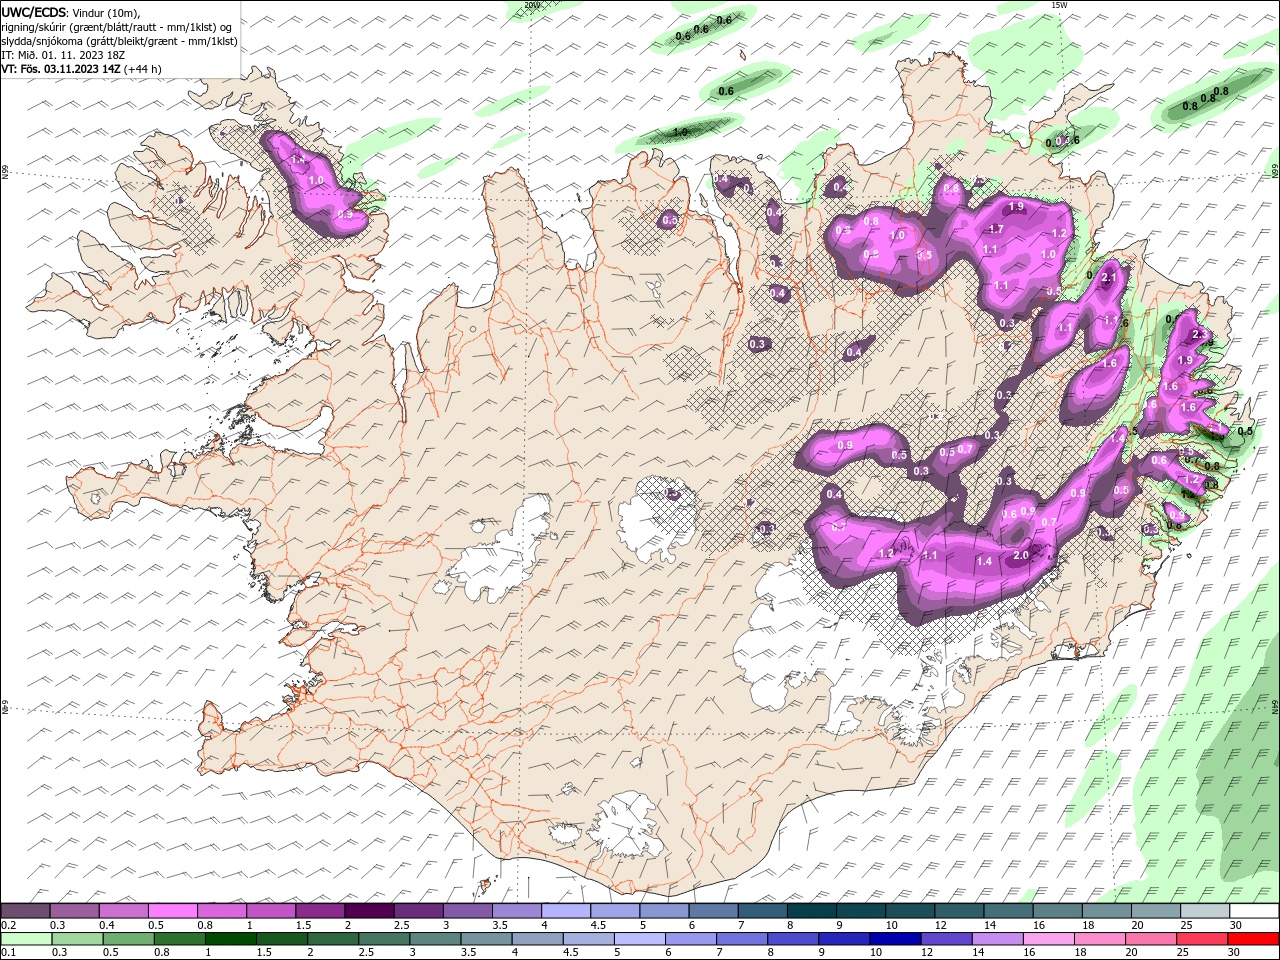
Task: Click the 2.0 snowfall value on the map
Action: pos(1021,555)
